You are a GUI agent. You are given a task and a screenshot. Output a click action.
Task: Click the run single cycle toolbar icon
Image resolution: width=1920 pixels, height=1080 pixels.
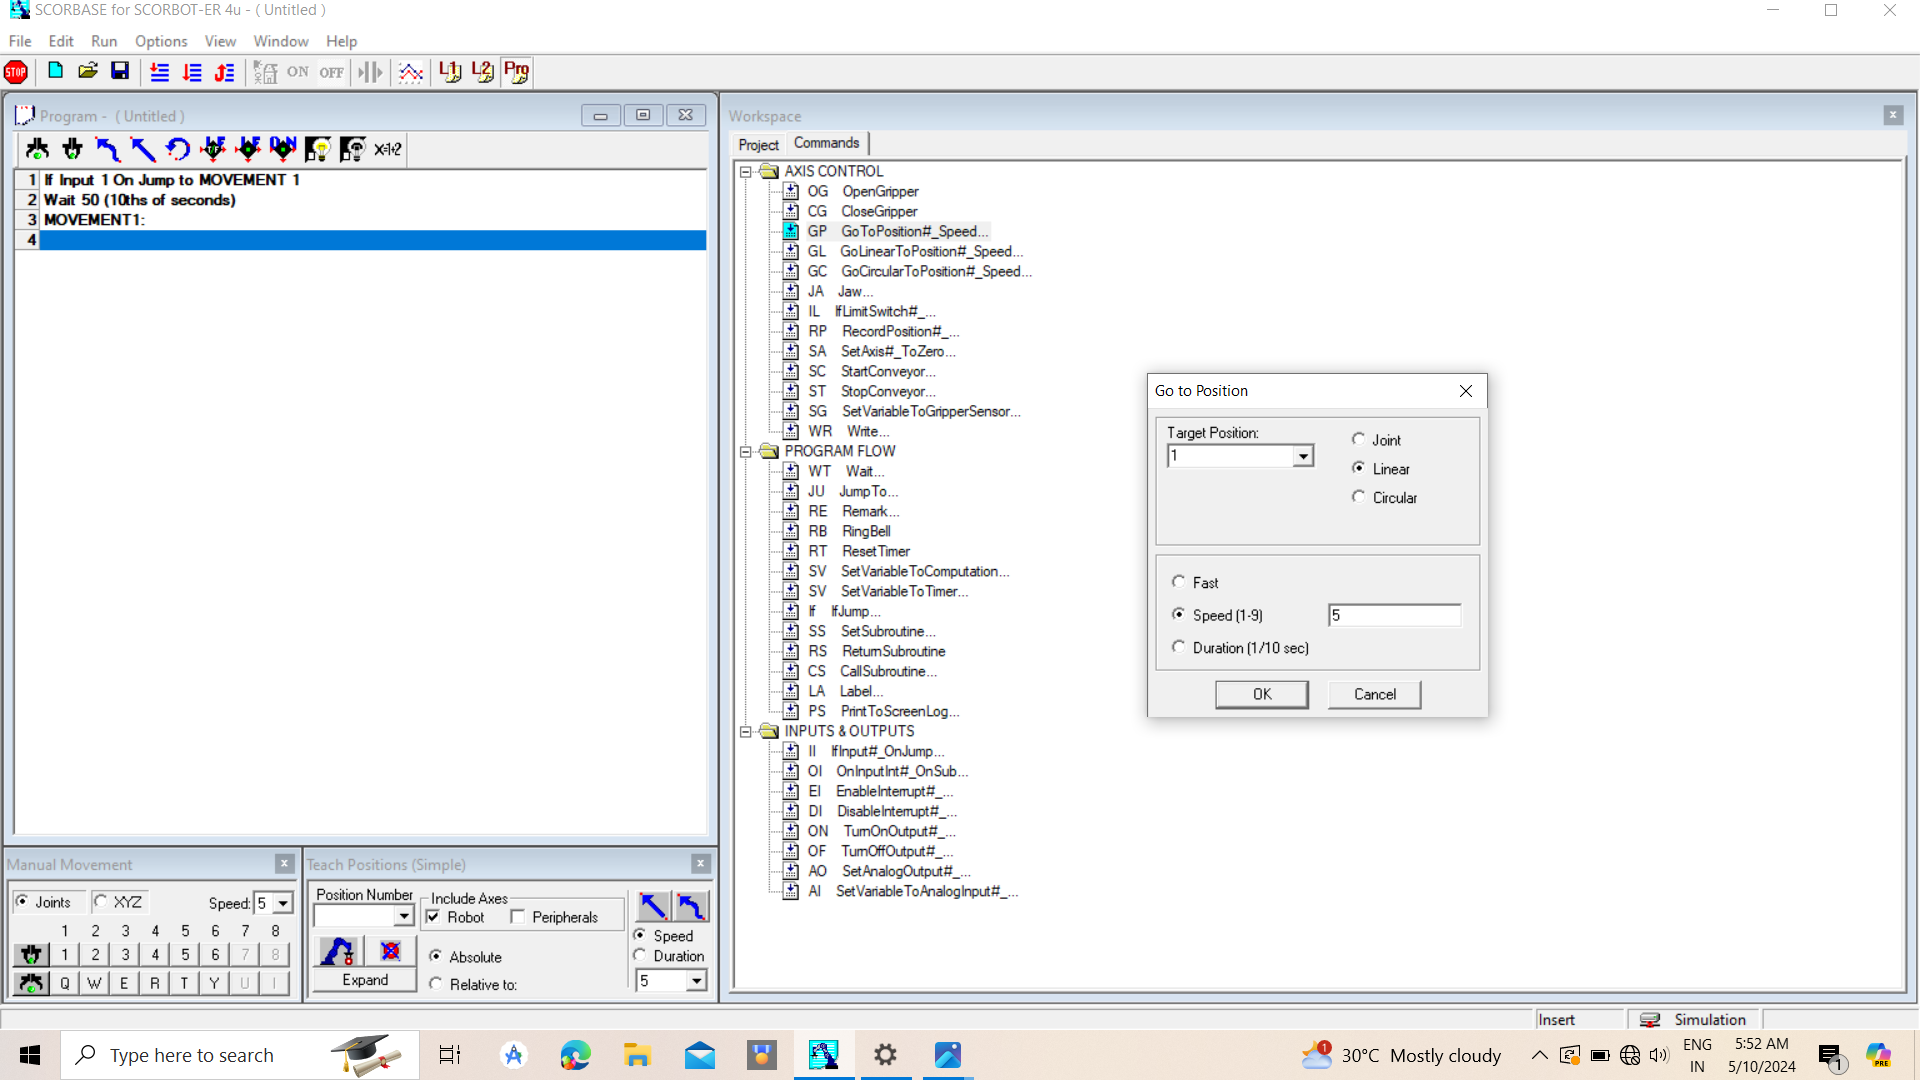(193, 72)
